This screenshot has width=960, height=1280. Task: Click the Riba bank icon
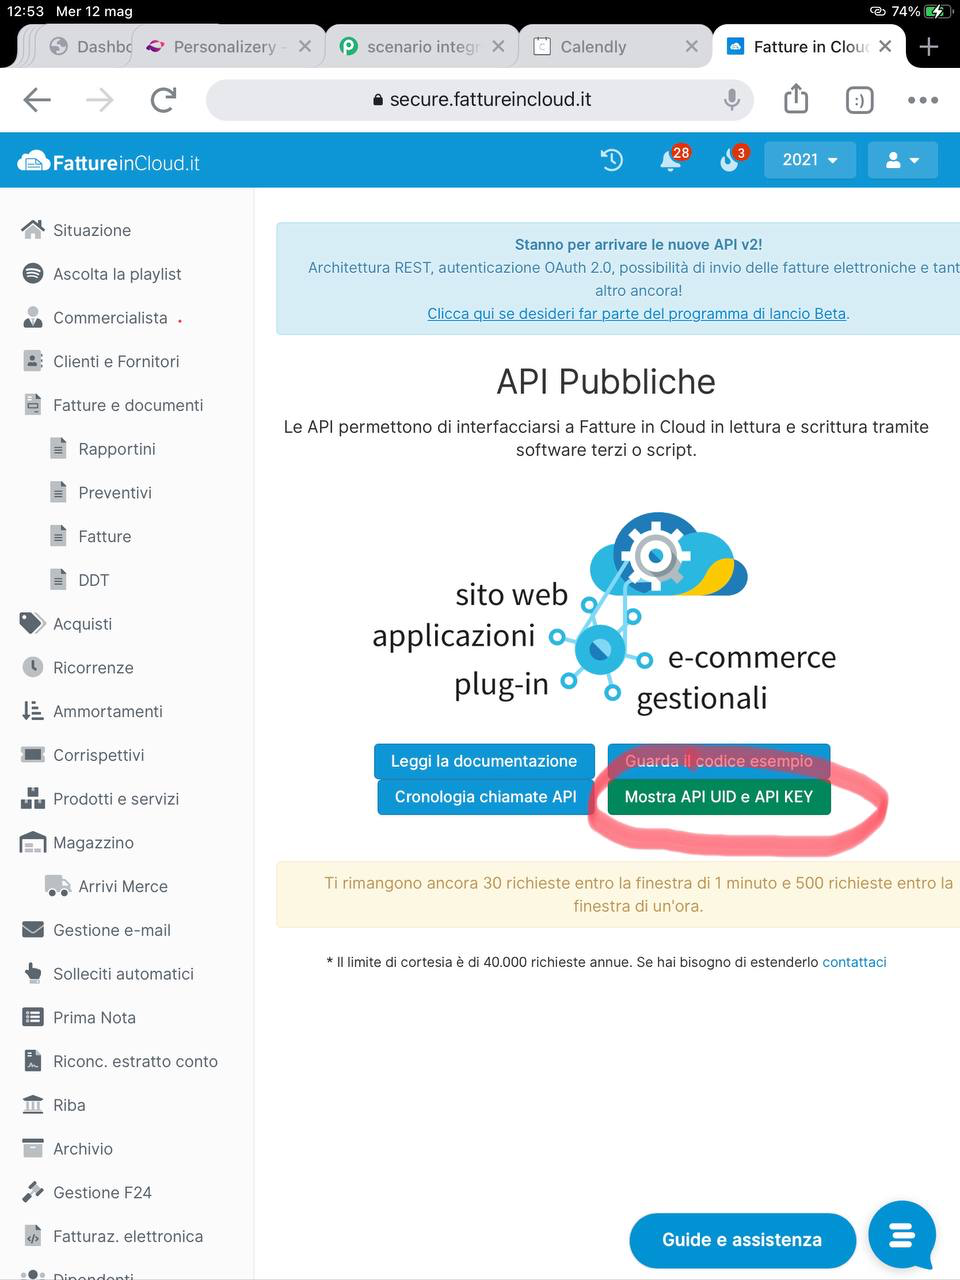(x=33, y=1105)
